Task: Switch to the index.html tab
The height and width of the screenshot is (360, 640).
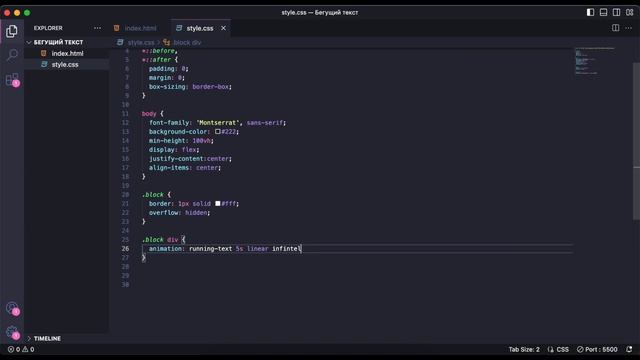Action: pos(140,28)
